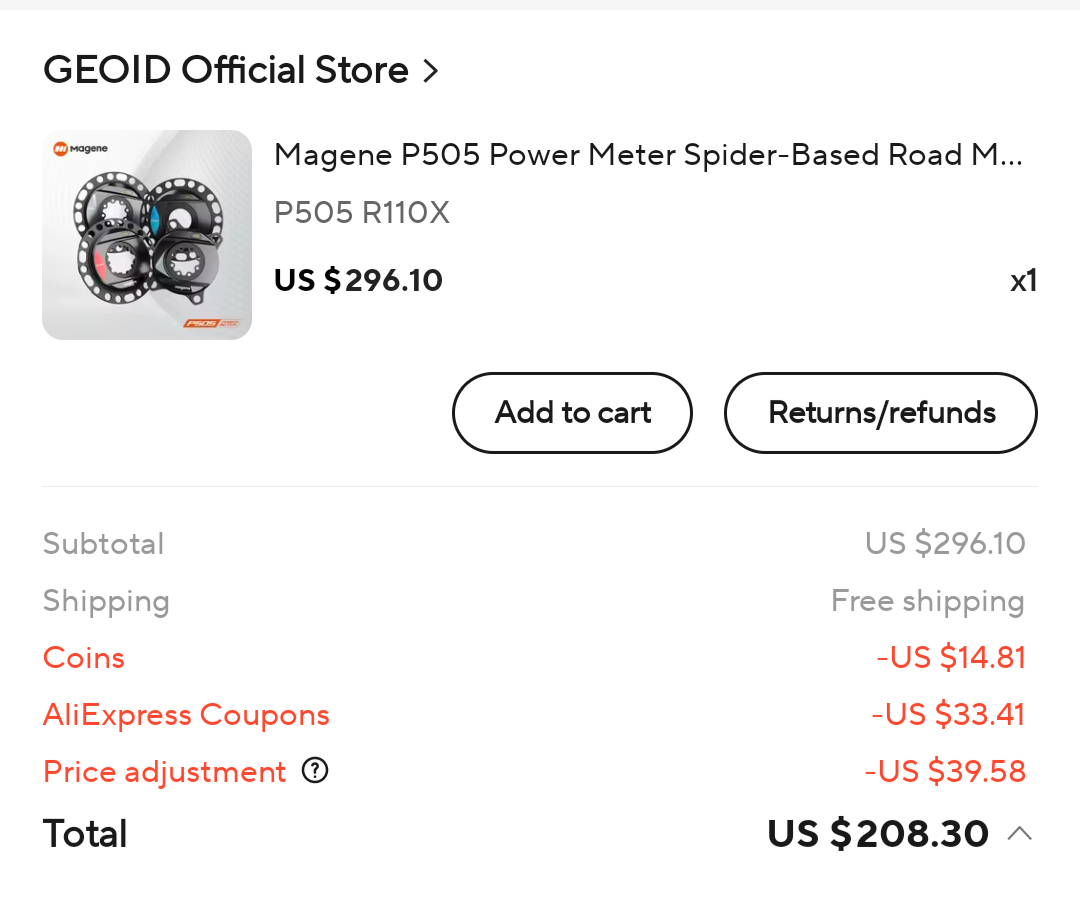Show help for Price adjustment

point(315,771)
